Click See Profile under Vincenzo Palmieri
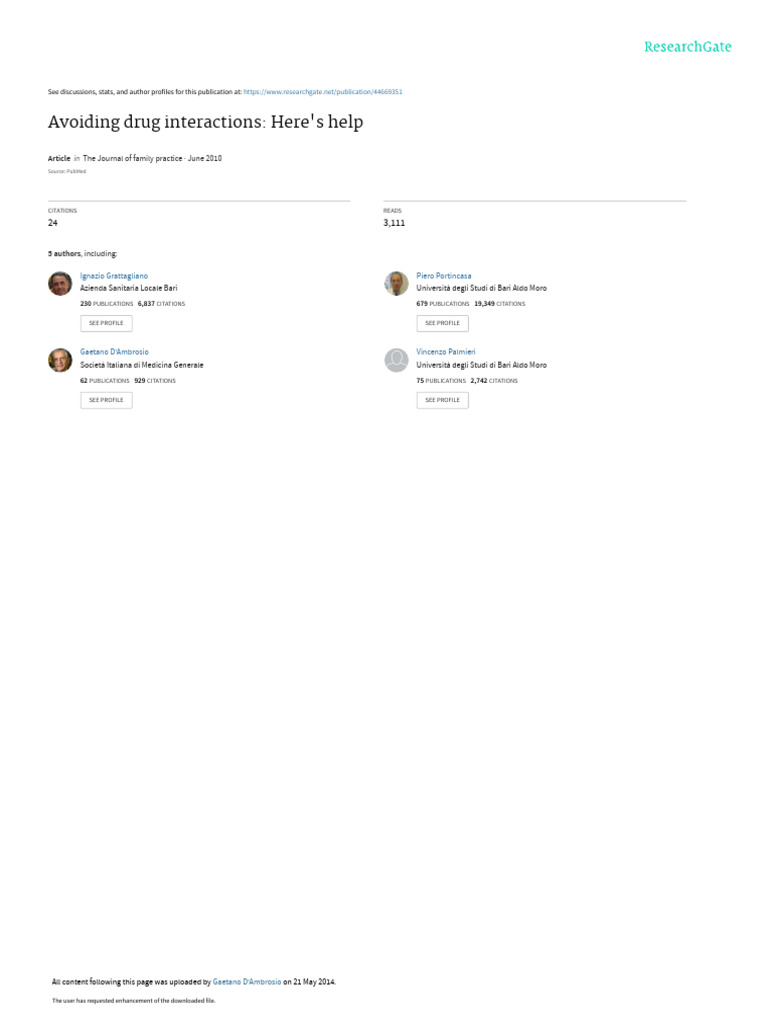768x1024 pixels. click(x=443, y=400)
